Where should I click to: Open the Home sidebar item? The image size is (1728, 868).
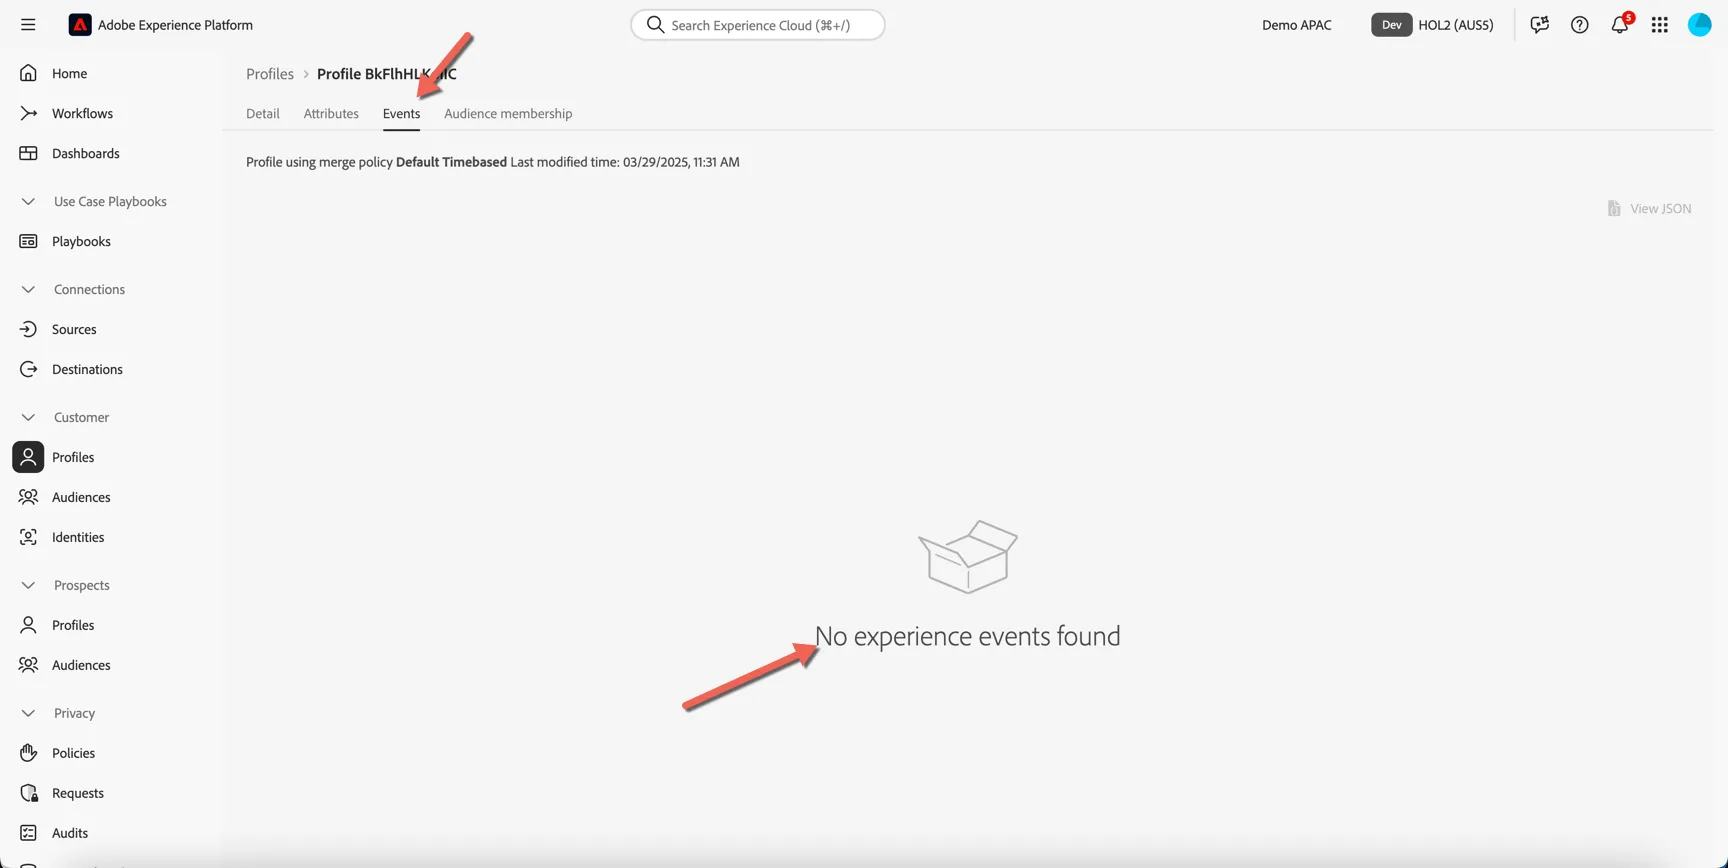tap(69, 73)
